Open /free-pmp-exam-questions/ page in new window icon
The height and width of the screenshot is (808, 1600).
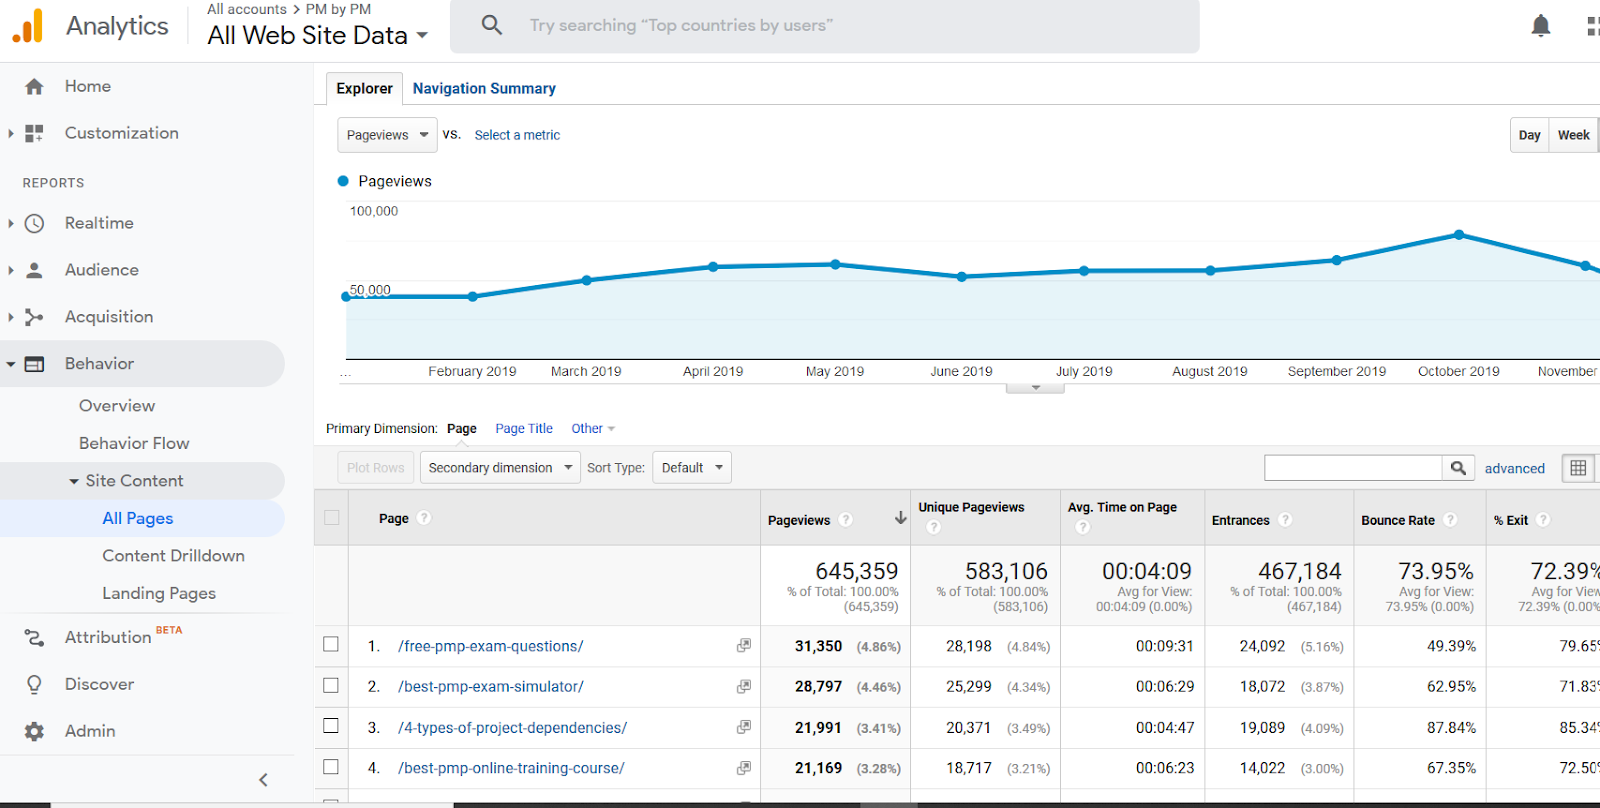tap(743, 646)
